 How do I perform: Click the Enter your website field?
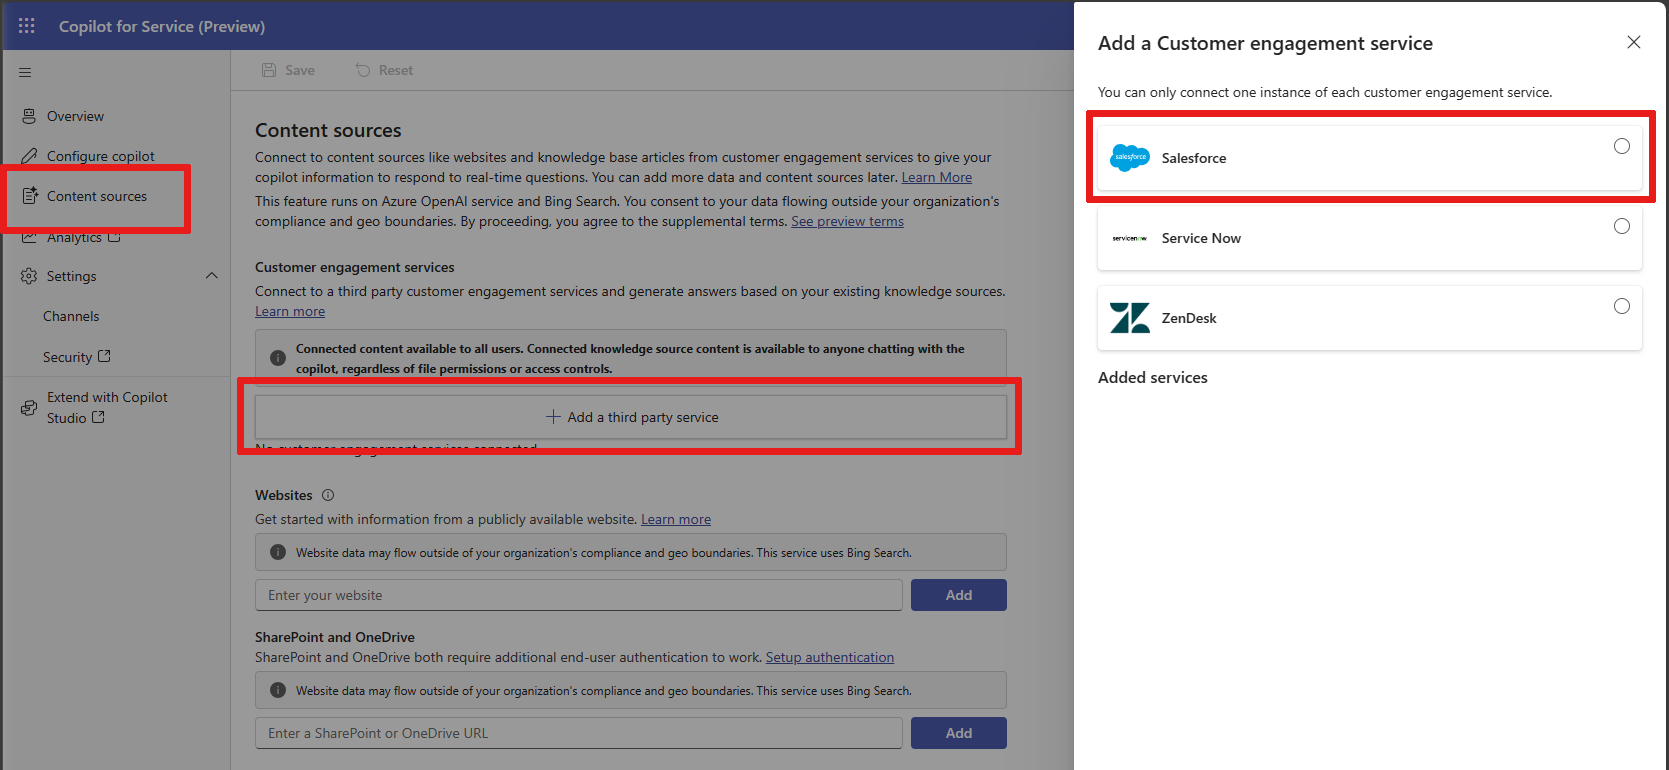coord(579,595)
